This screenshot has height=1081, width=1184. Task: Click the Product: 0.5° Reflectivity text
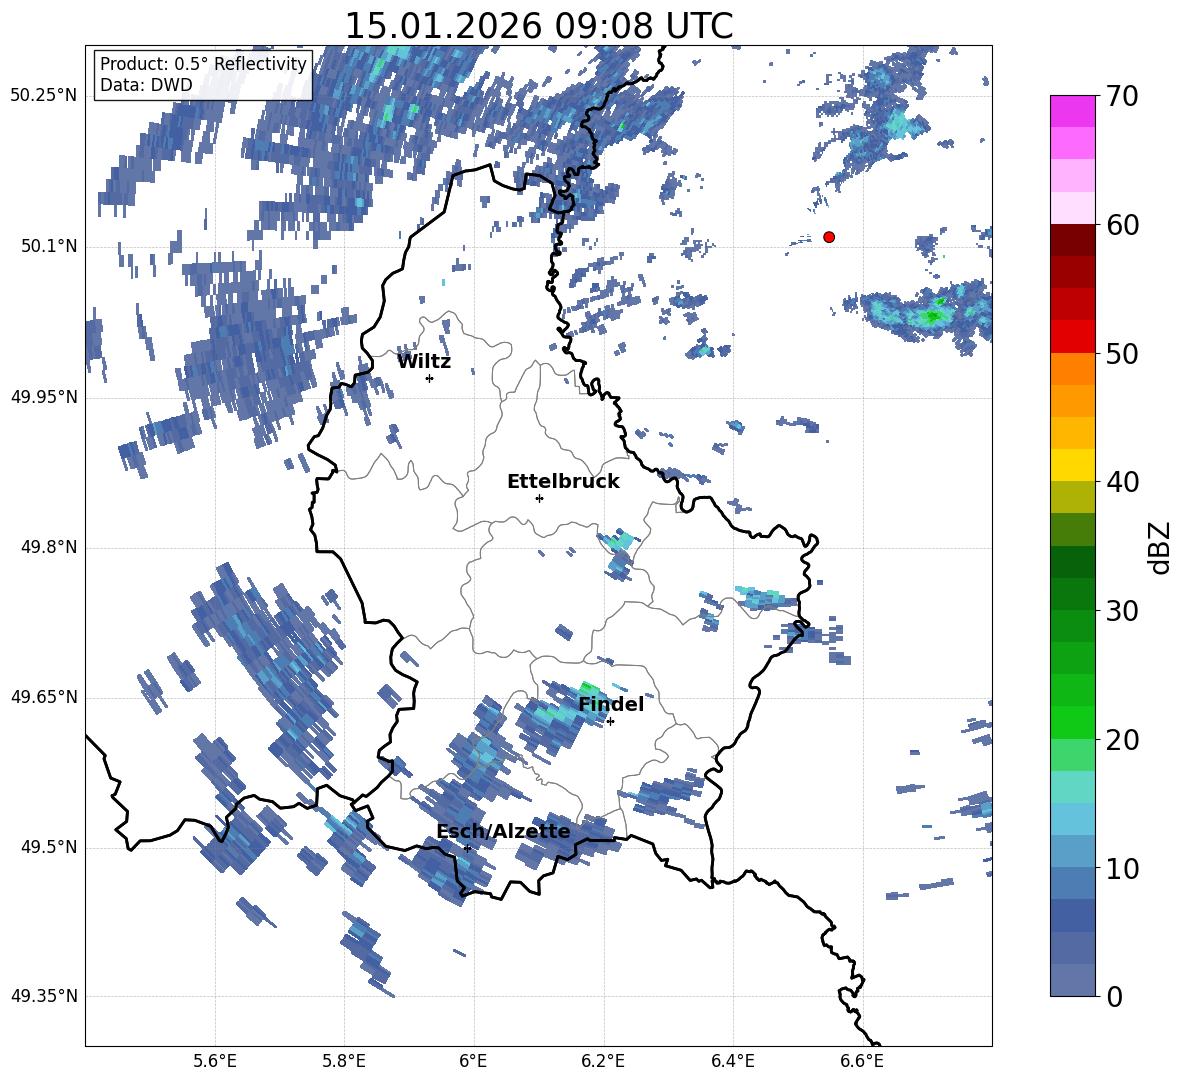pos(203,63)
